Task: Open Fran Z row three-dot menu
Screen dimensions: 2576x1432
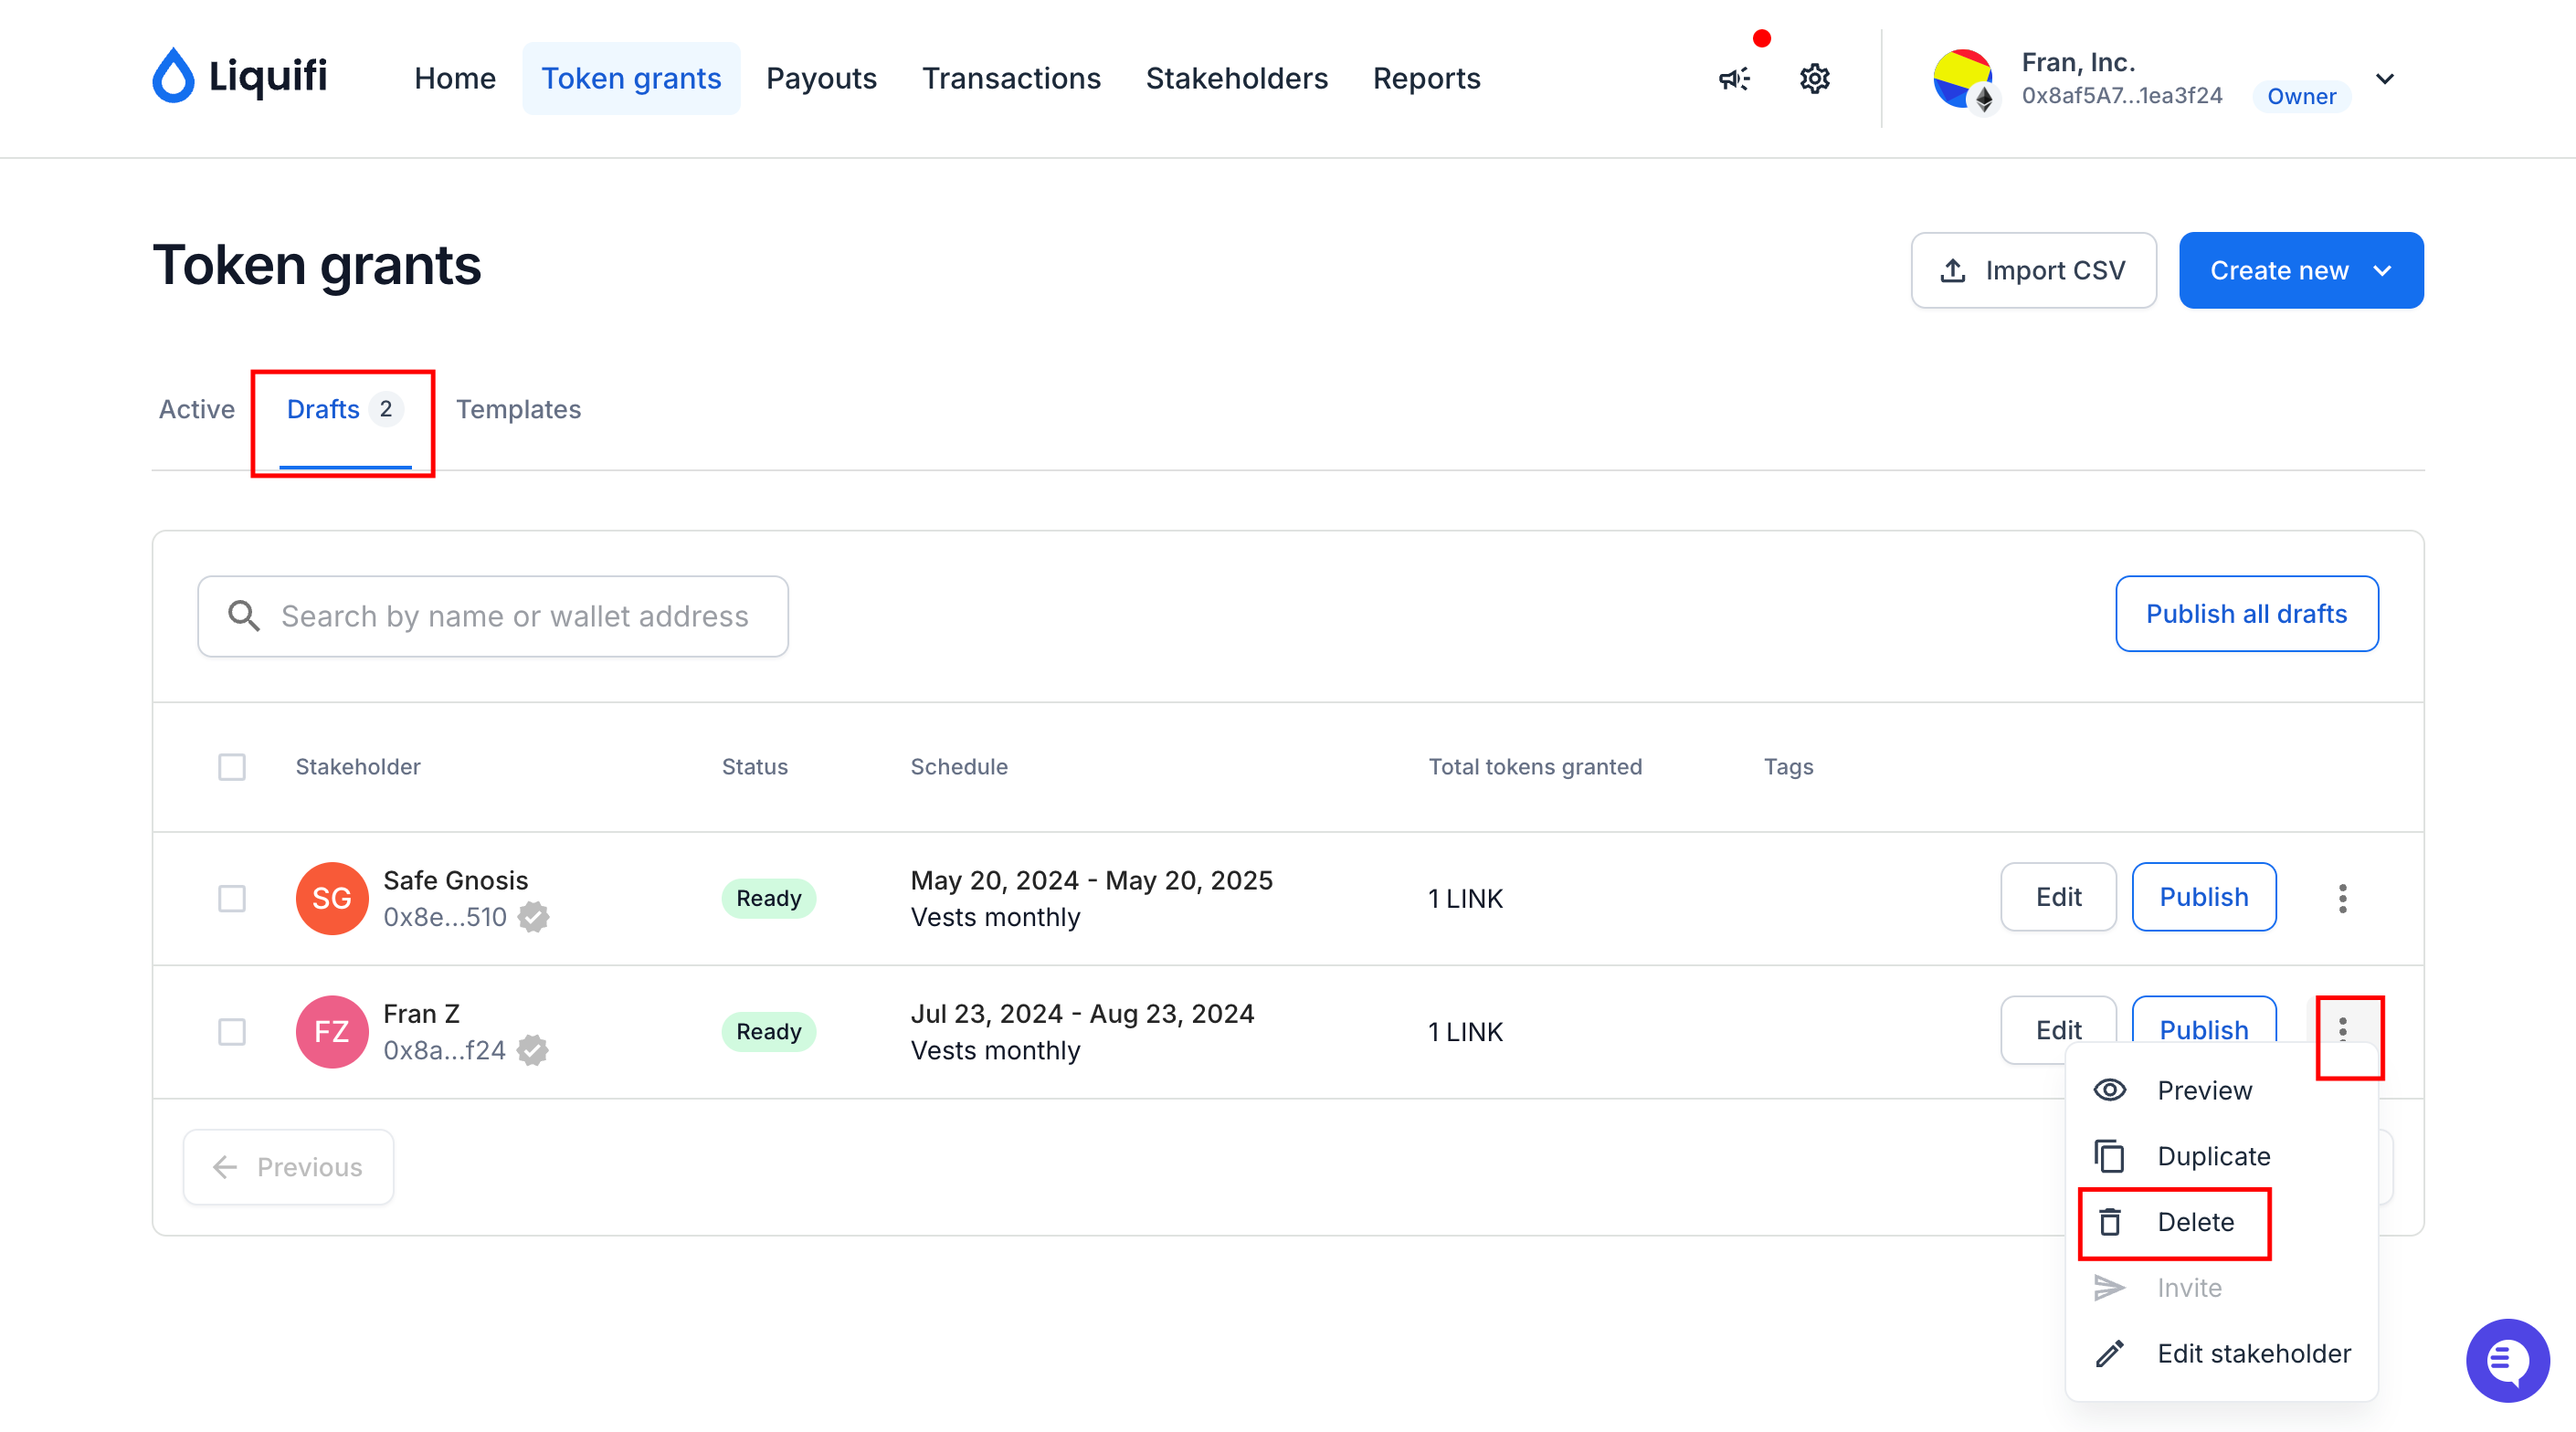Action: [2342, 1029]
